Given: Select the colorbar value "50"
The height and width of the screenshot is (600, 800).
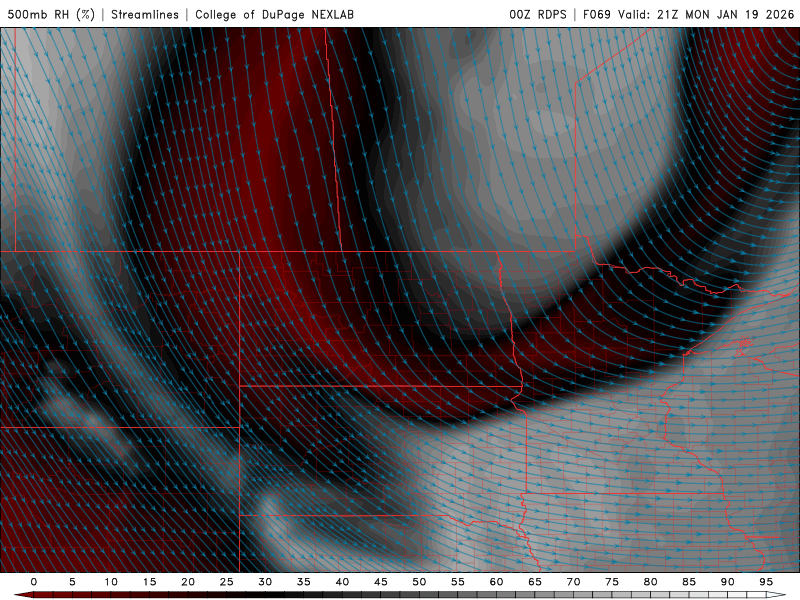Looking at the screenshot, I should [419, 582].
